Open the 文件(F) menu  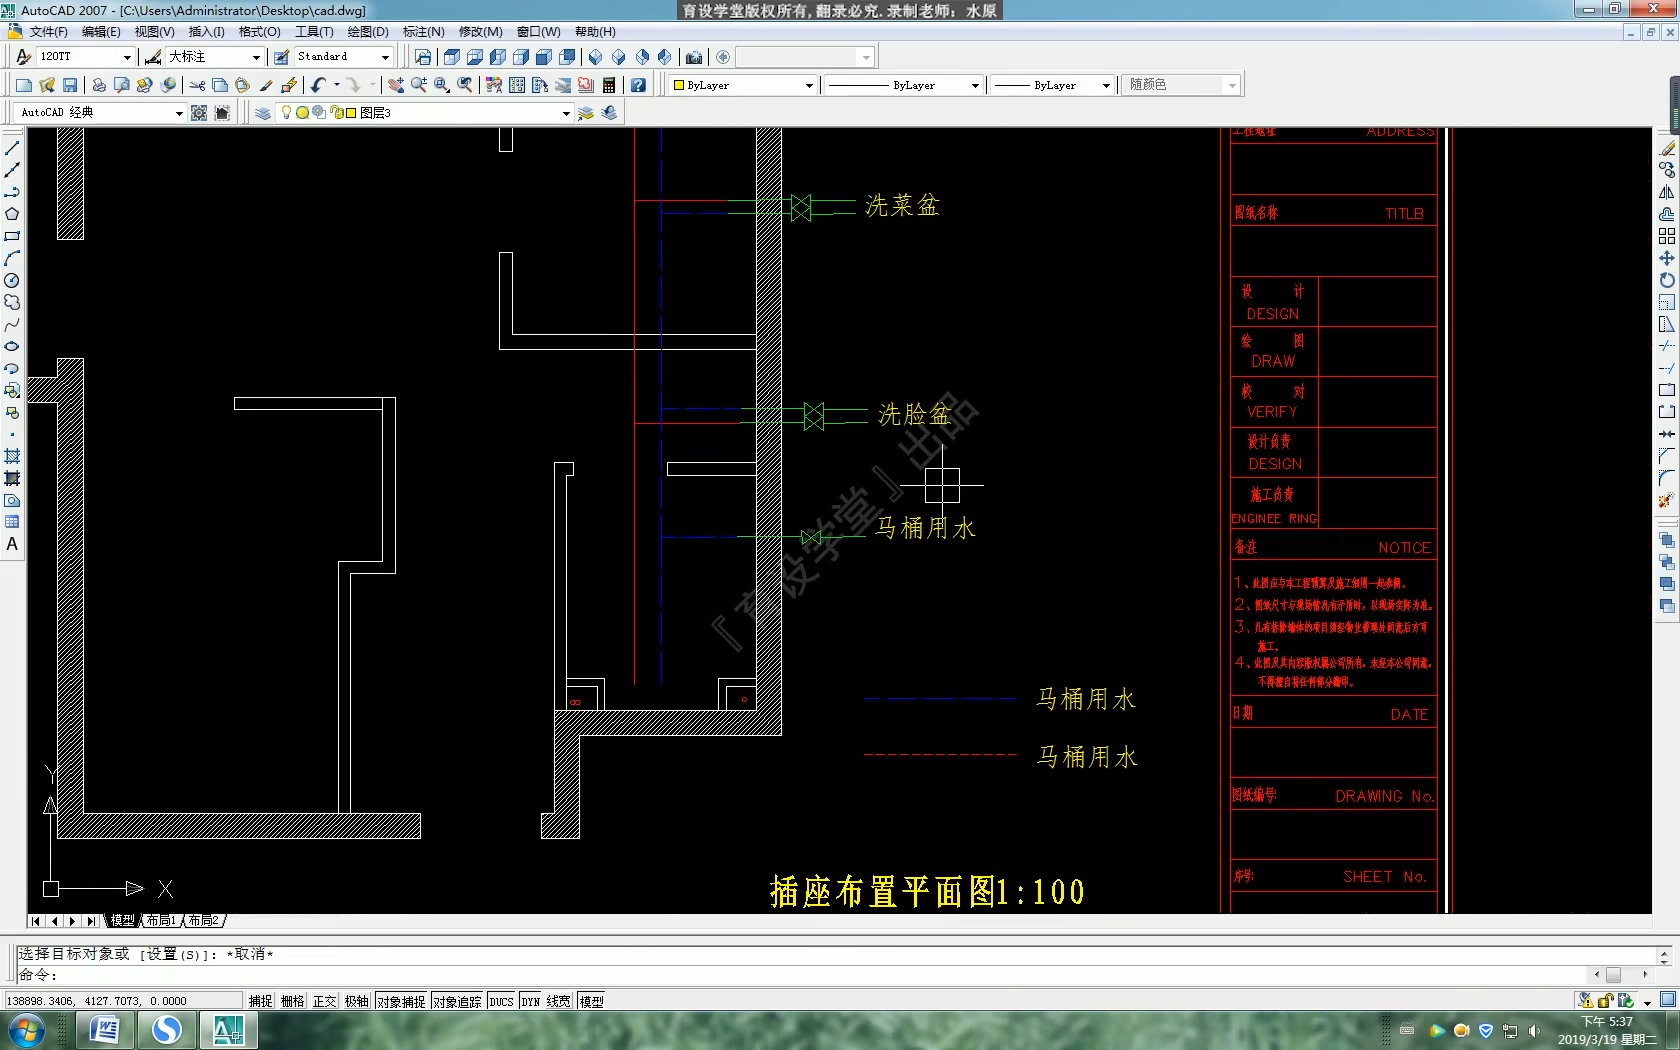[48, 32]
